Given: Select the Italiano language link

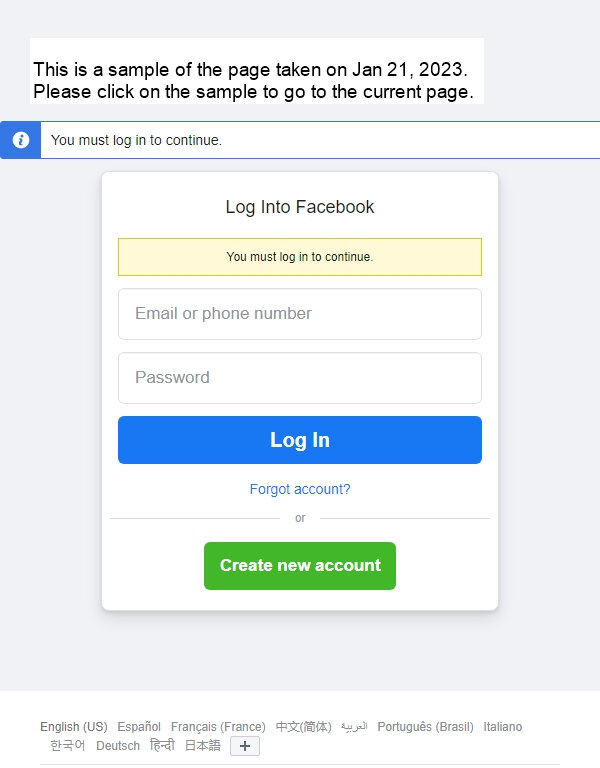Looking at the screenshot, I should [x=503, y=726].
